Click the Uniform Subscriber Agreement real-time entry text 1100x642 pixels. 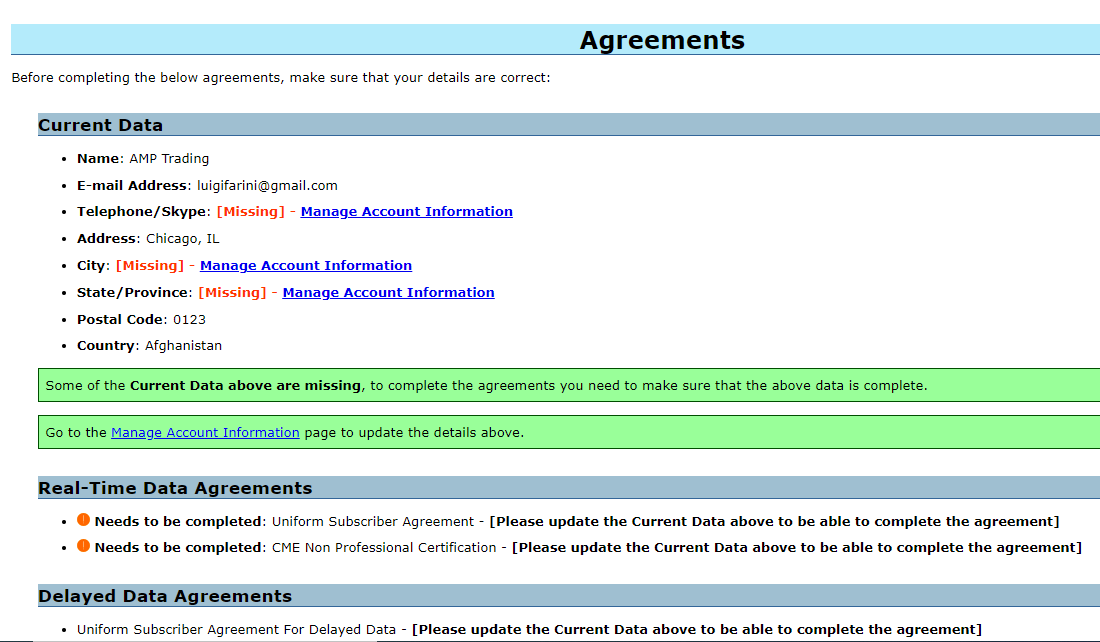[373, 522]
